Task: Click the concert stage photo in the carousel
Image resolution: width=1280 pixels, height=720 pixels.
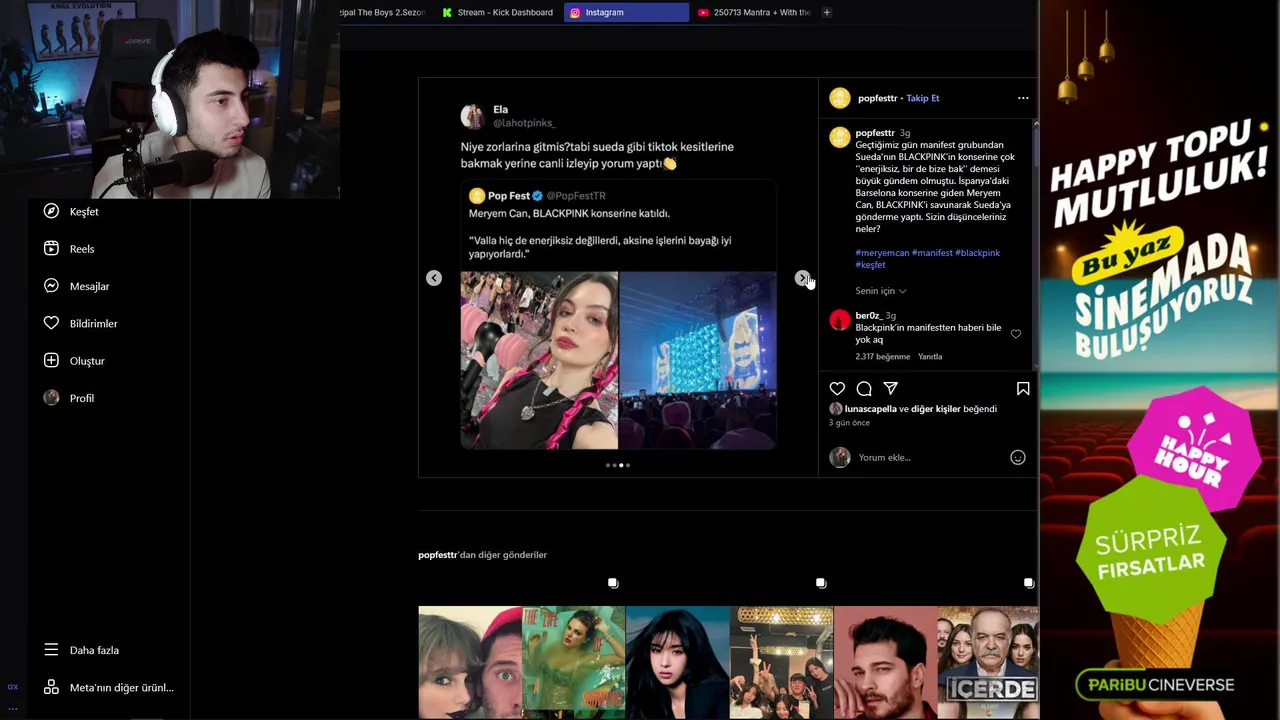Action: coord(698,360)
